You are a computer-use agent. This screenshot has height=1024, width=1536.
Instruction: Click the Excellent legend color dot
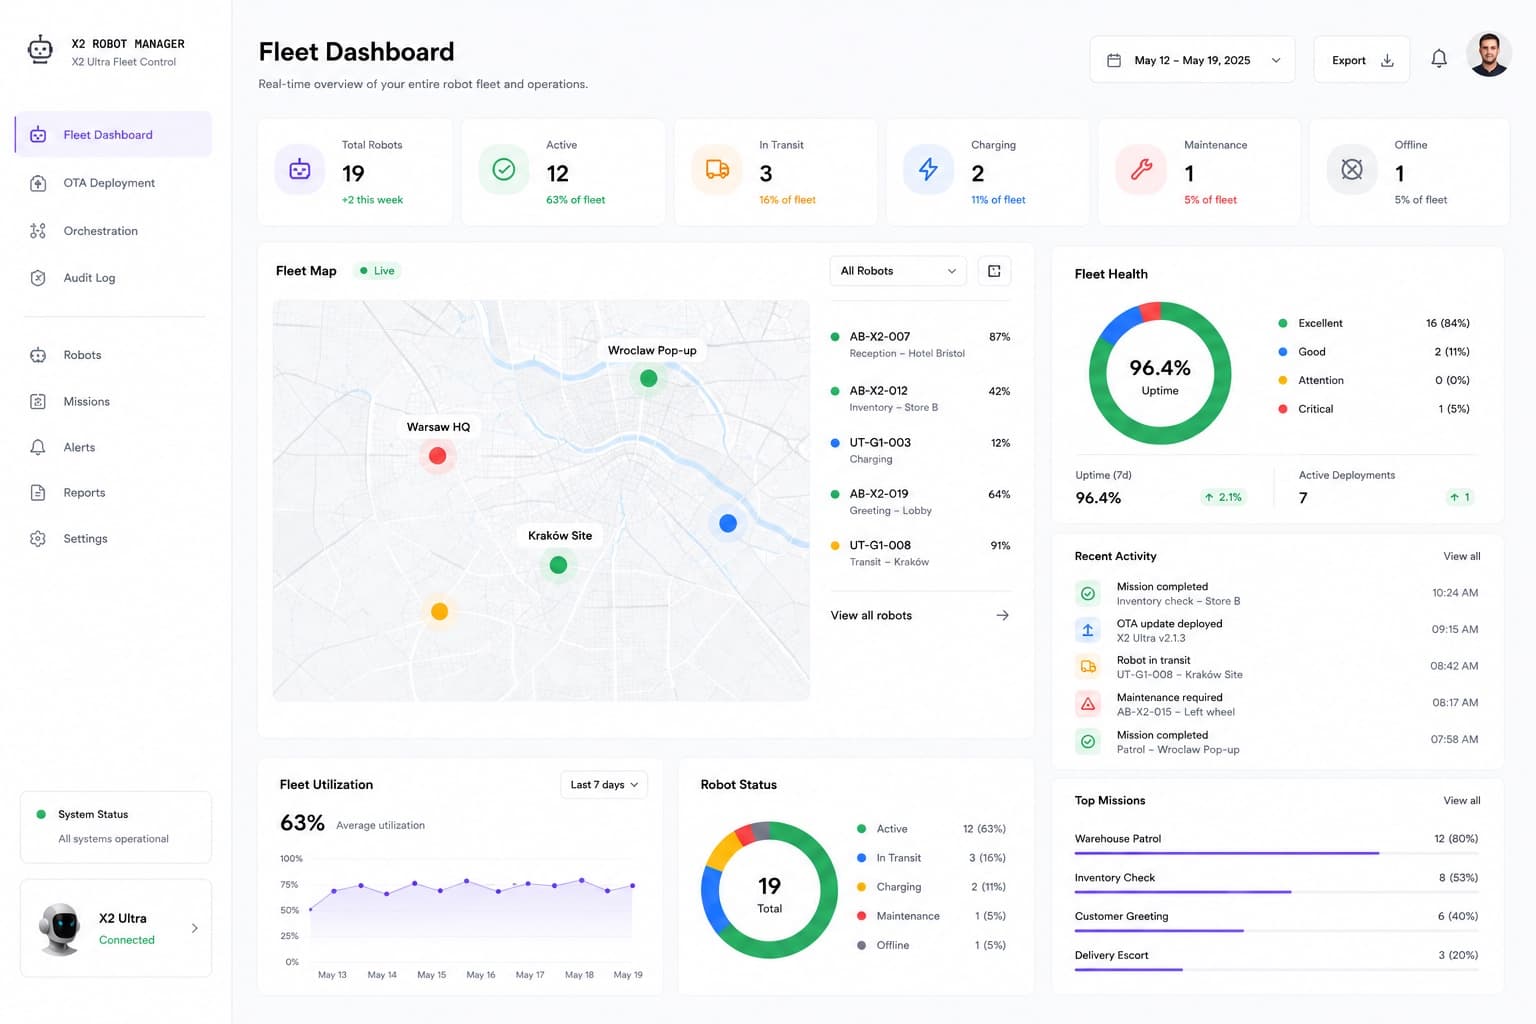[1282, 323]
